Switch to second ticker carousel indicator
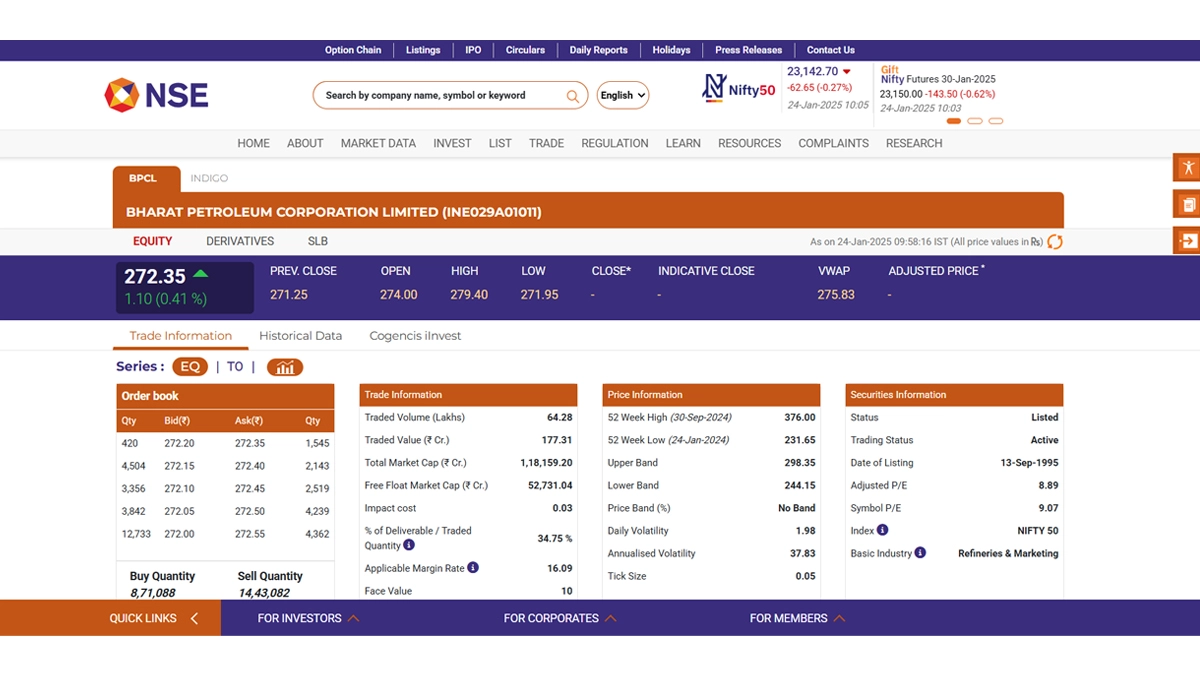Screen dimensions: 1200x675 click(x=974, y=121)
